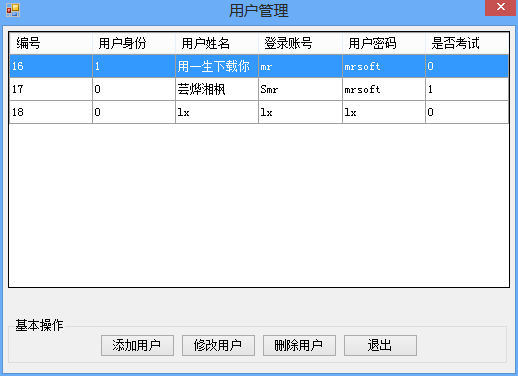
Task: Click the 修改用户 button
Action: click(x=218, y=345)
